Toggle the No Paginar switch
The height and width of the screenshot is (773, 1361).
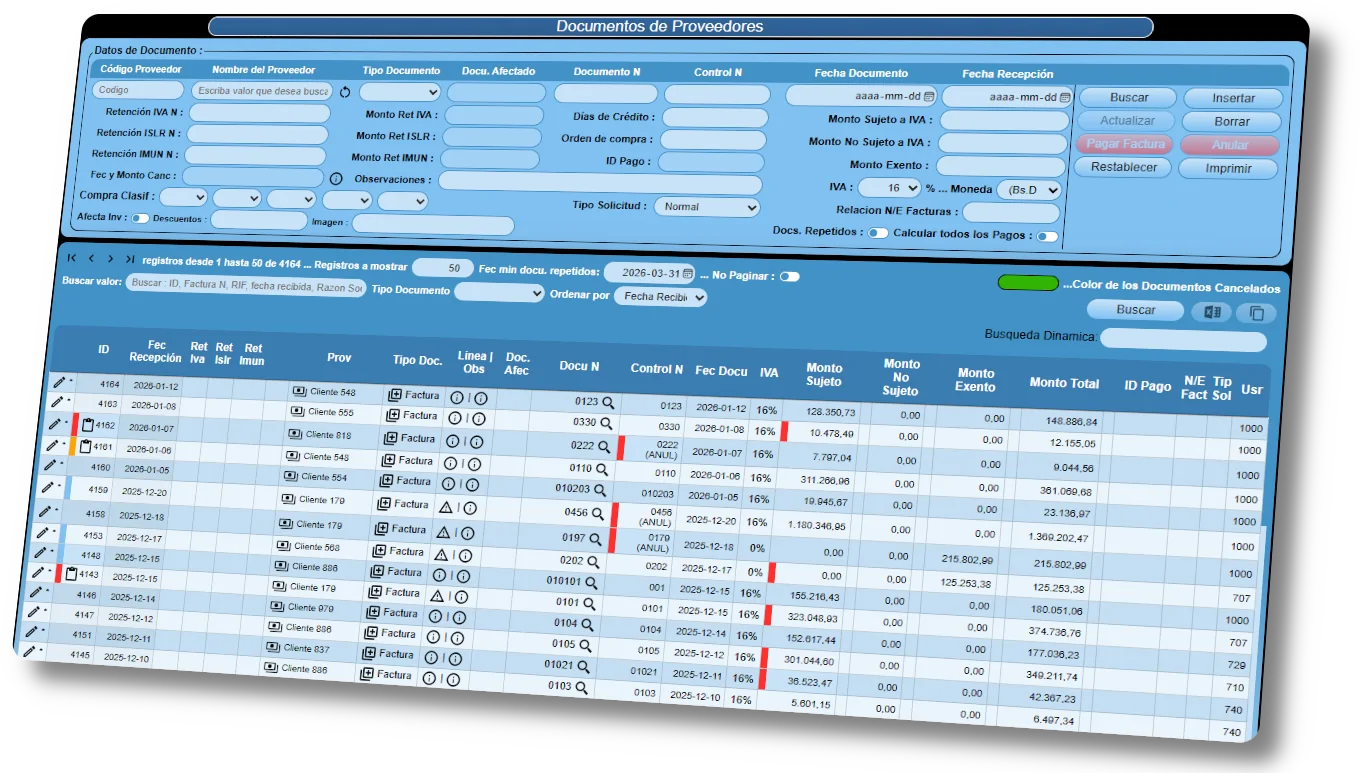789,276
